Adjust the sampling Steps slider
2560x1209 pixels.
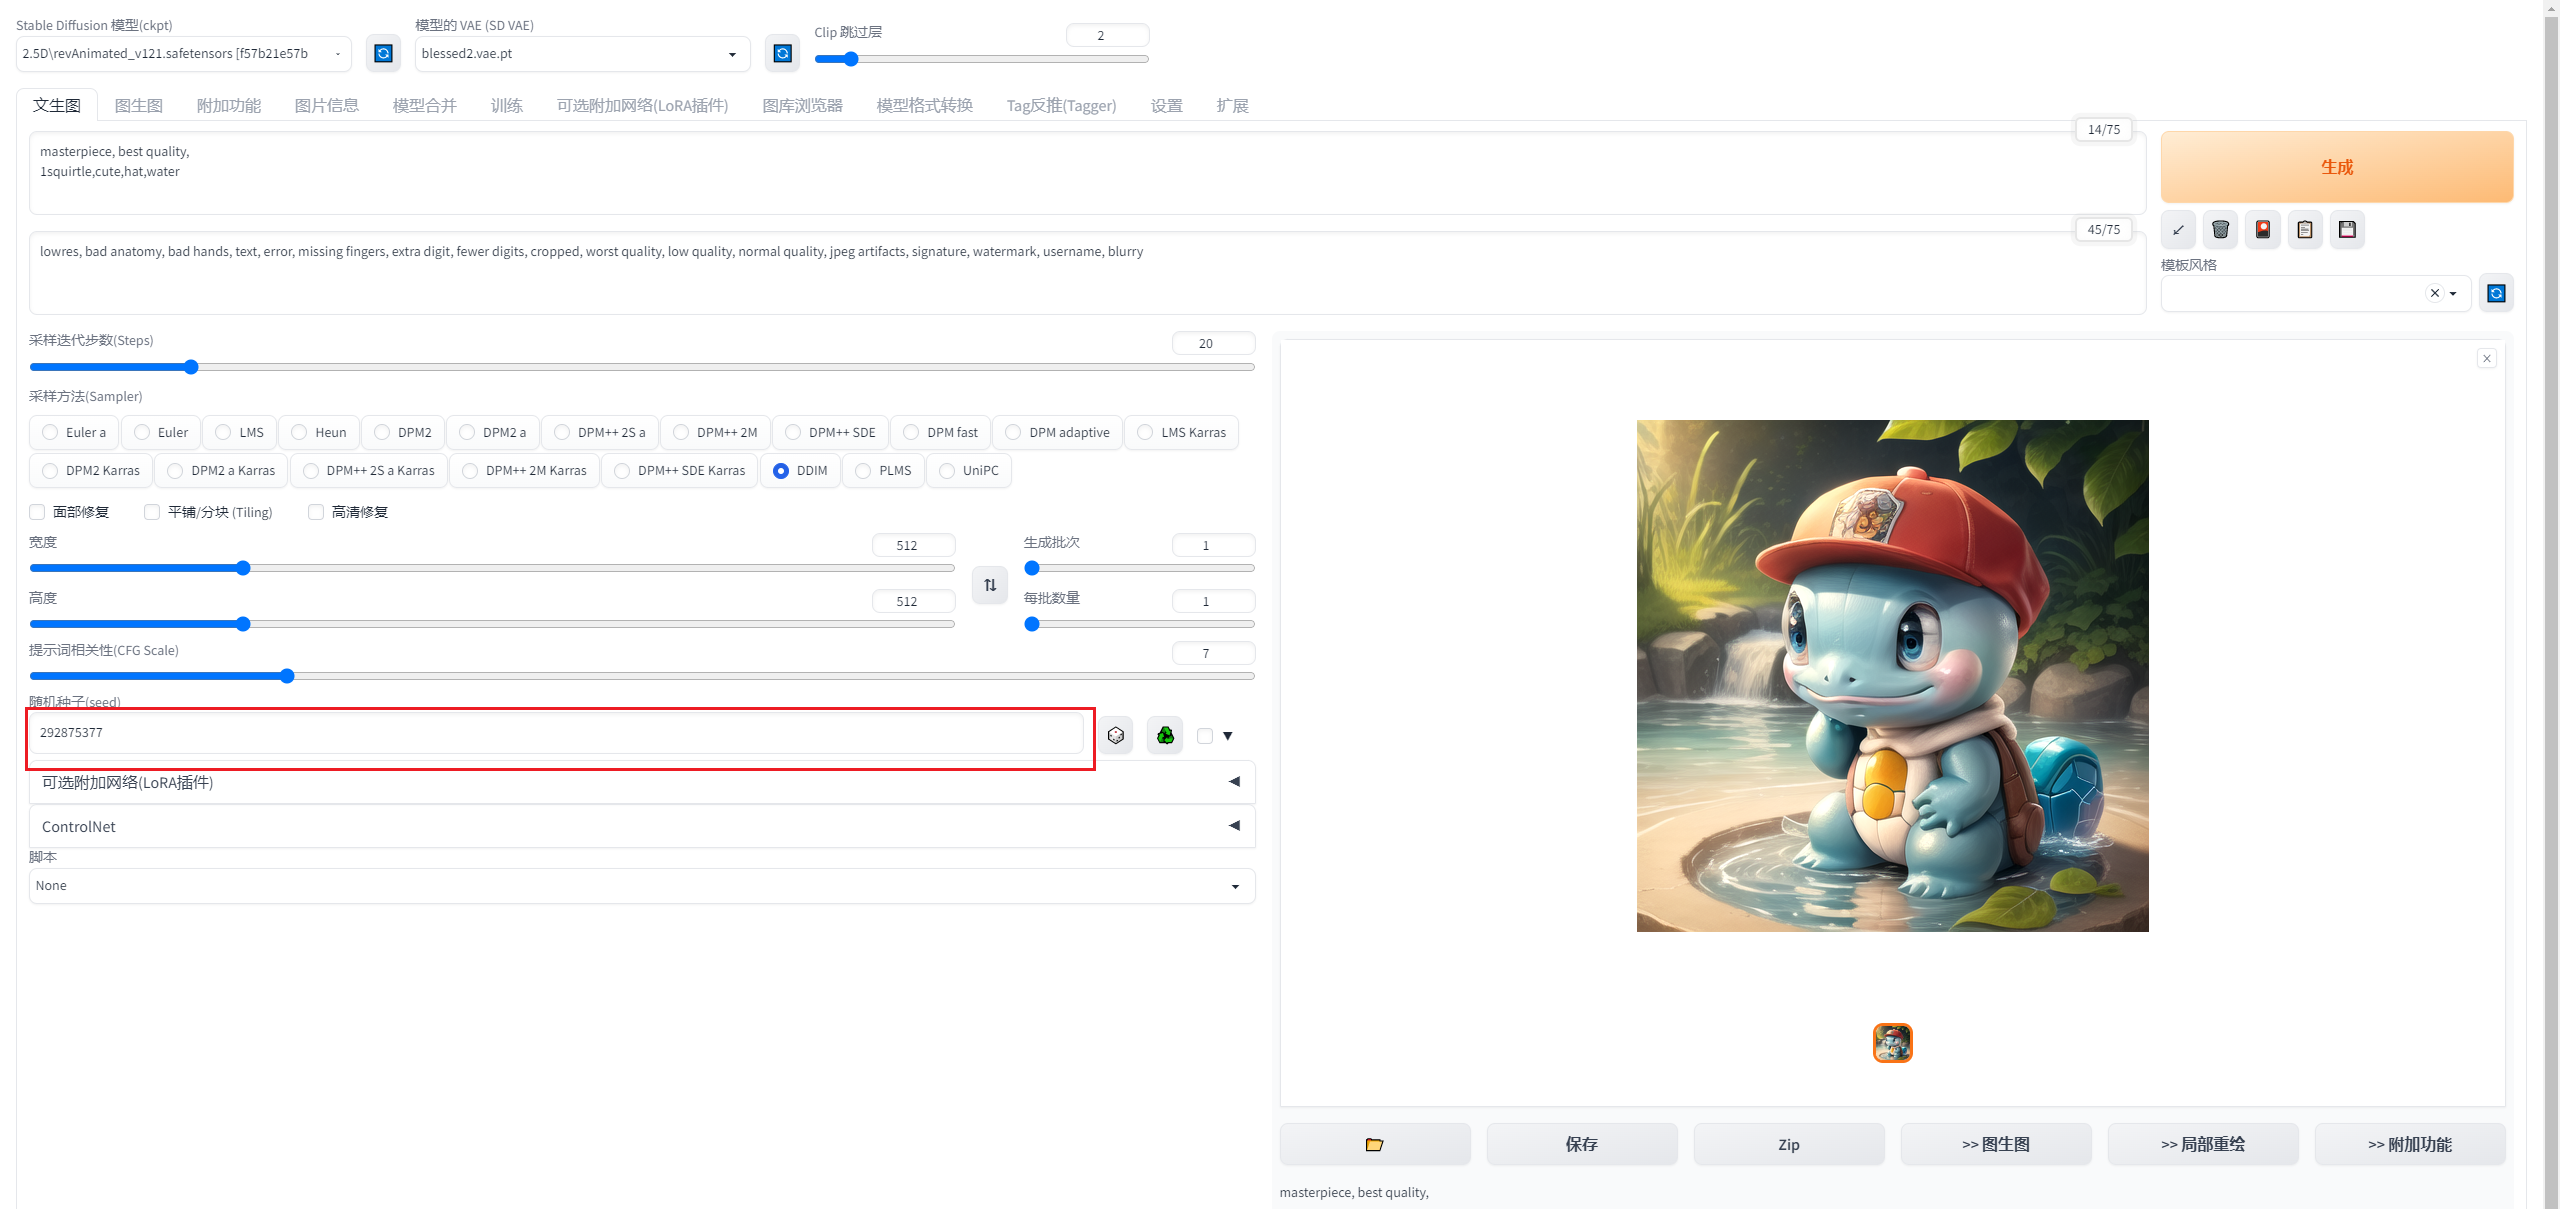click(642, 367)
